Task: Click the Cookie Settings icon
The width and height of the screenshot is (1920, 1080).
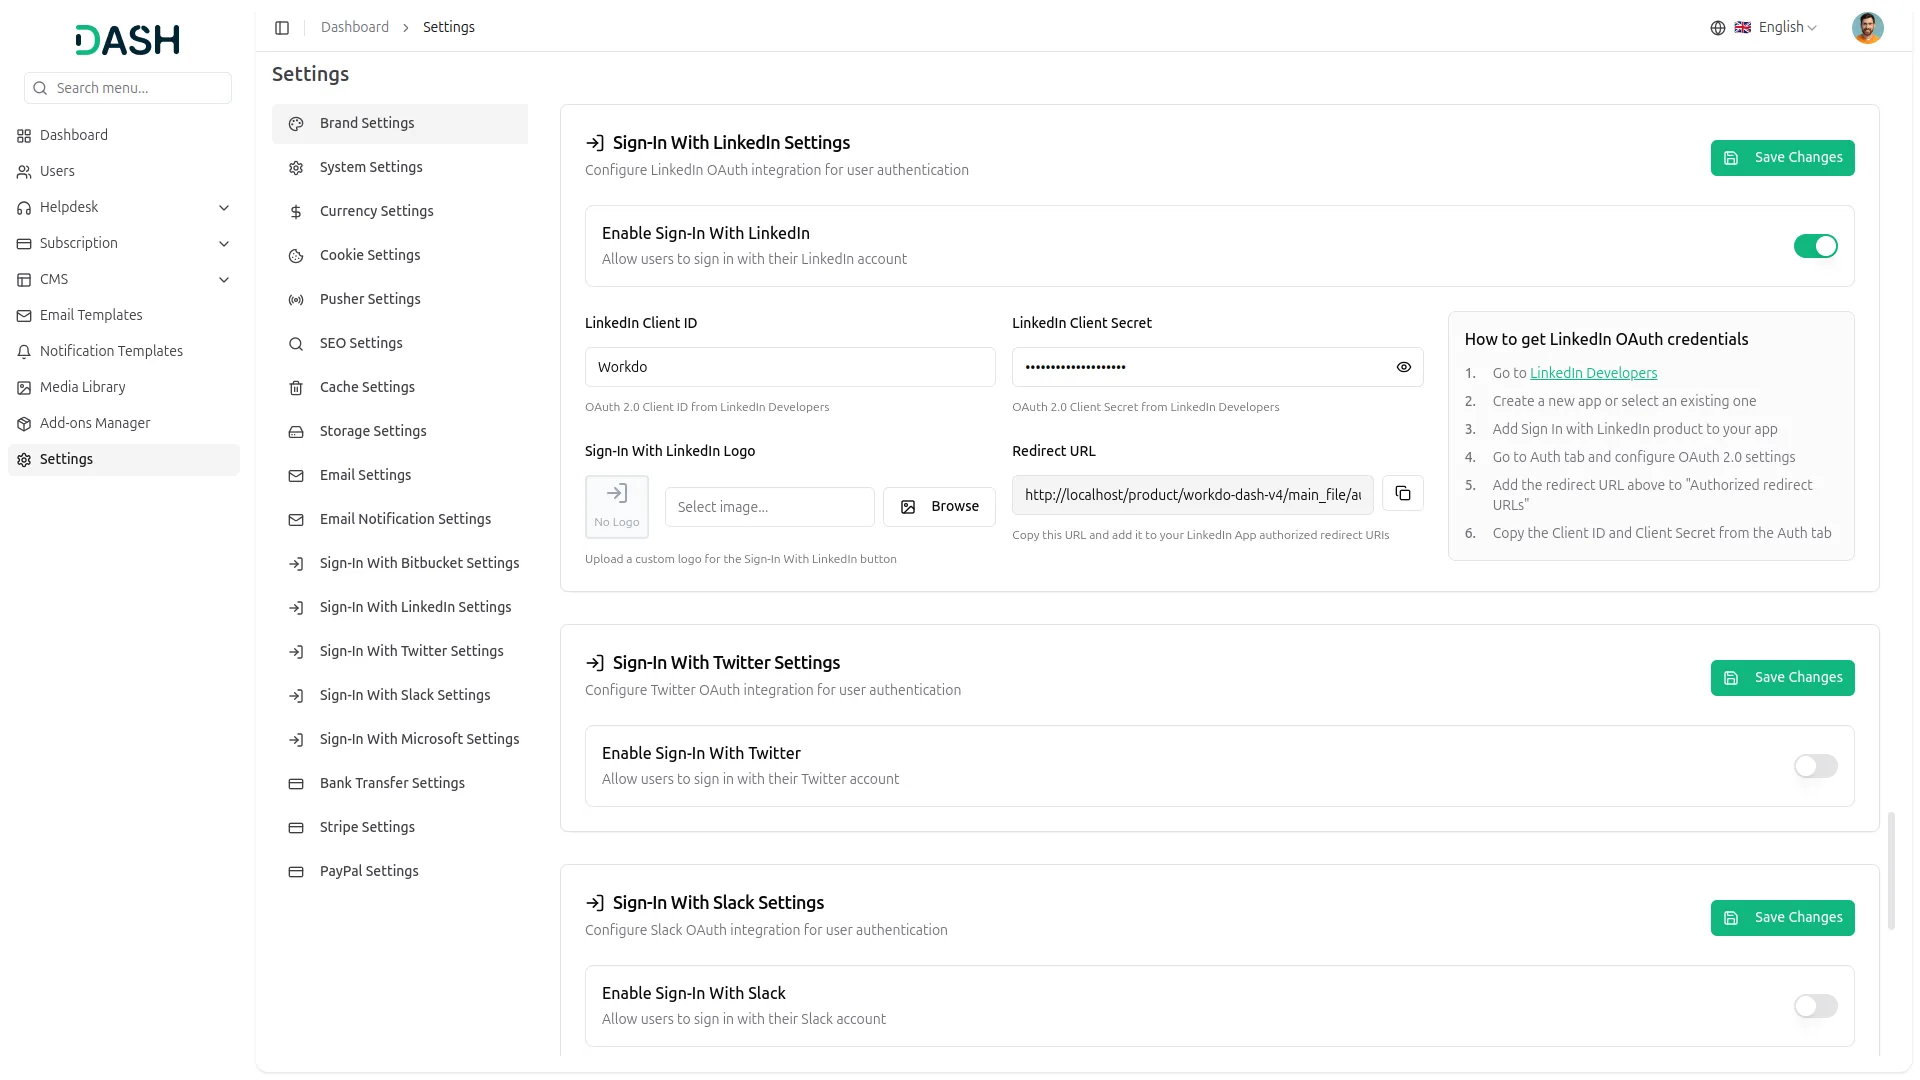Action: [296, 256]
